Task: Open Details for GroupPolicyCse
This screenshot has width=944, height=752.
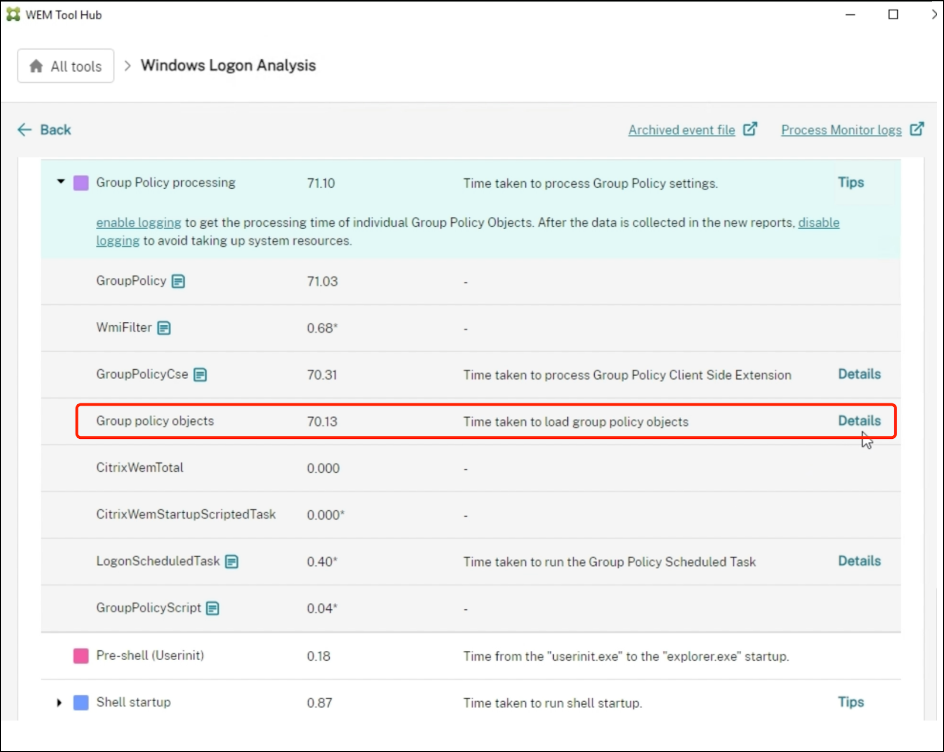Action: tap(859, 374)
